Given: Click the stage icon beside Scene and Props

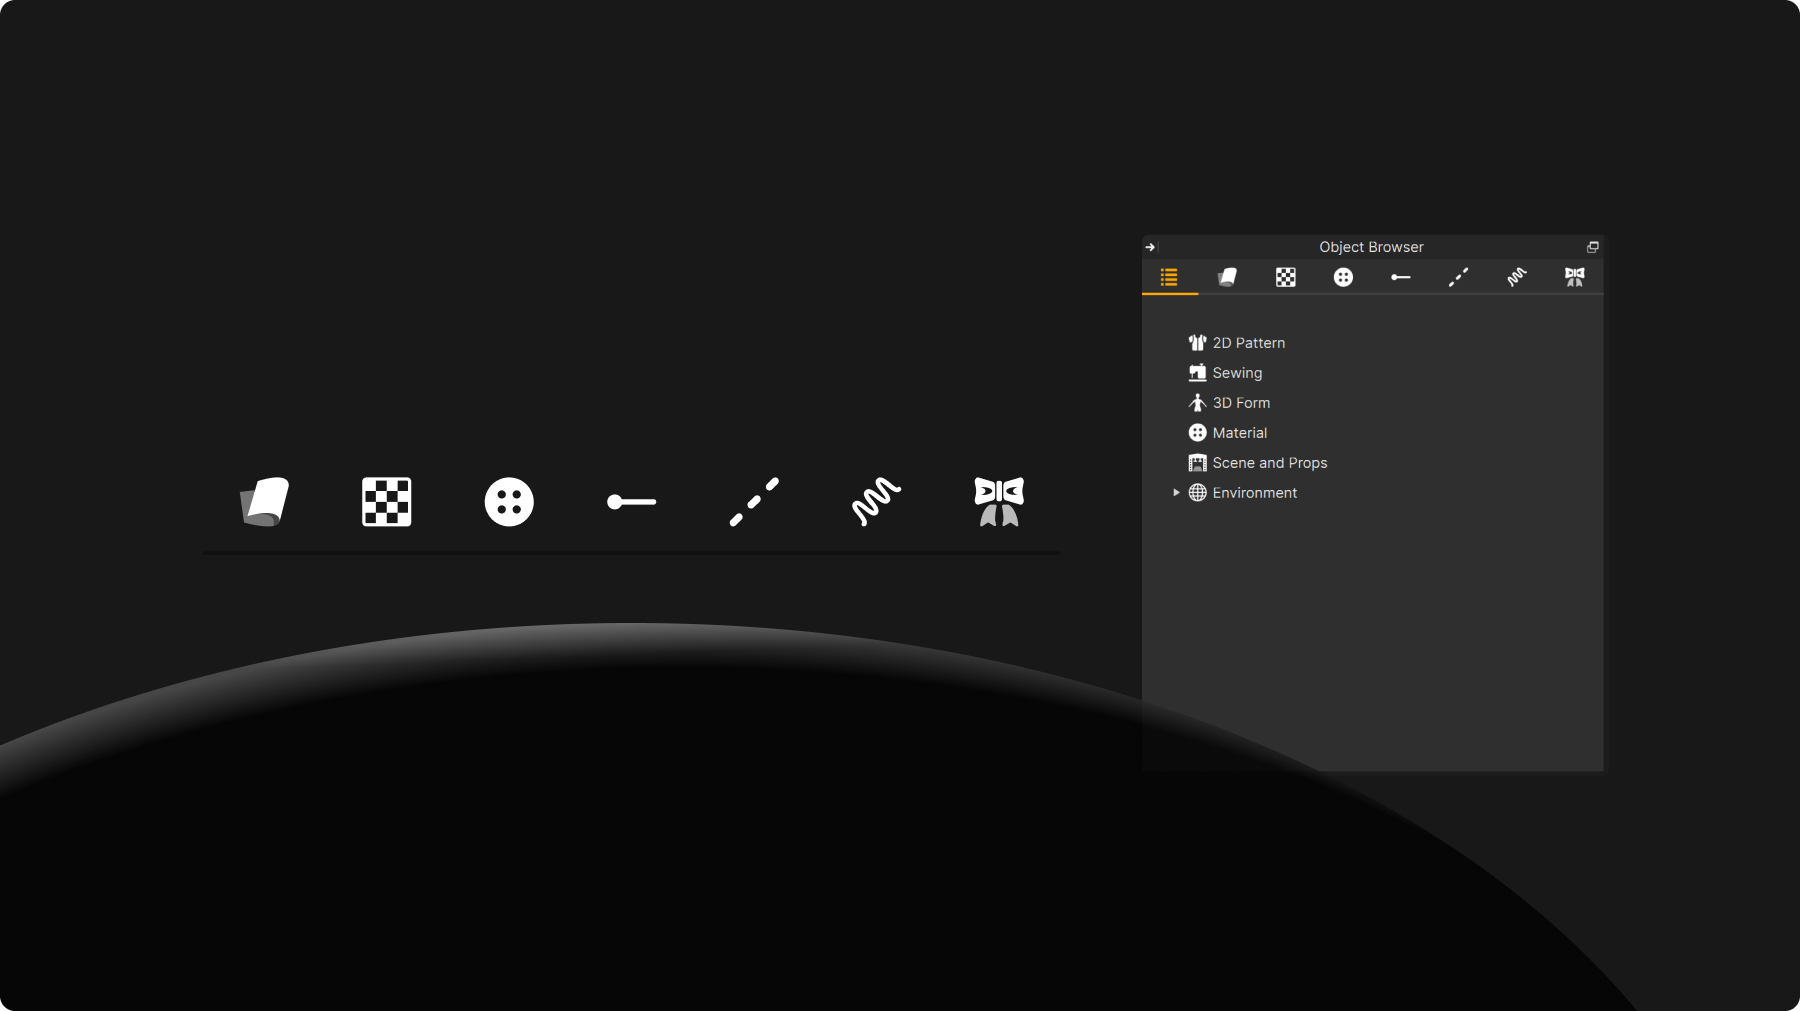Looking at the screenshot, I should [x=1197, y=463].
